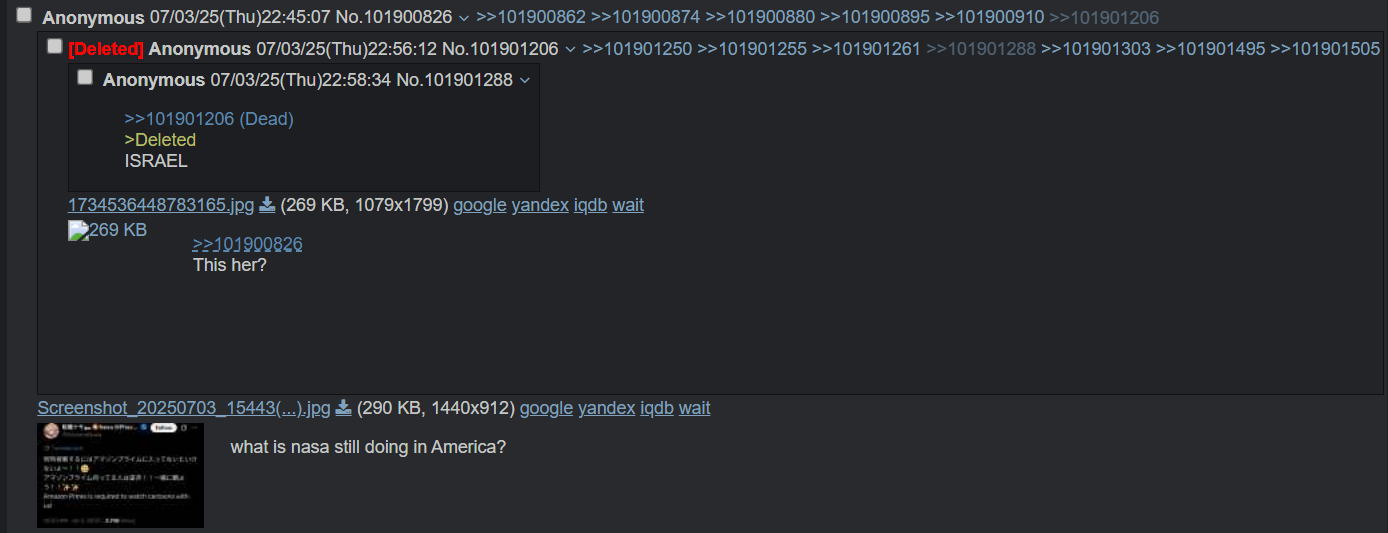
Task: Jump to reply backlink >>101900862
Action: (530, 17)
